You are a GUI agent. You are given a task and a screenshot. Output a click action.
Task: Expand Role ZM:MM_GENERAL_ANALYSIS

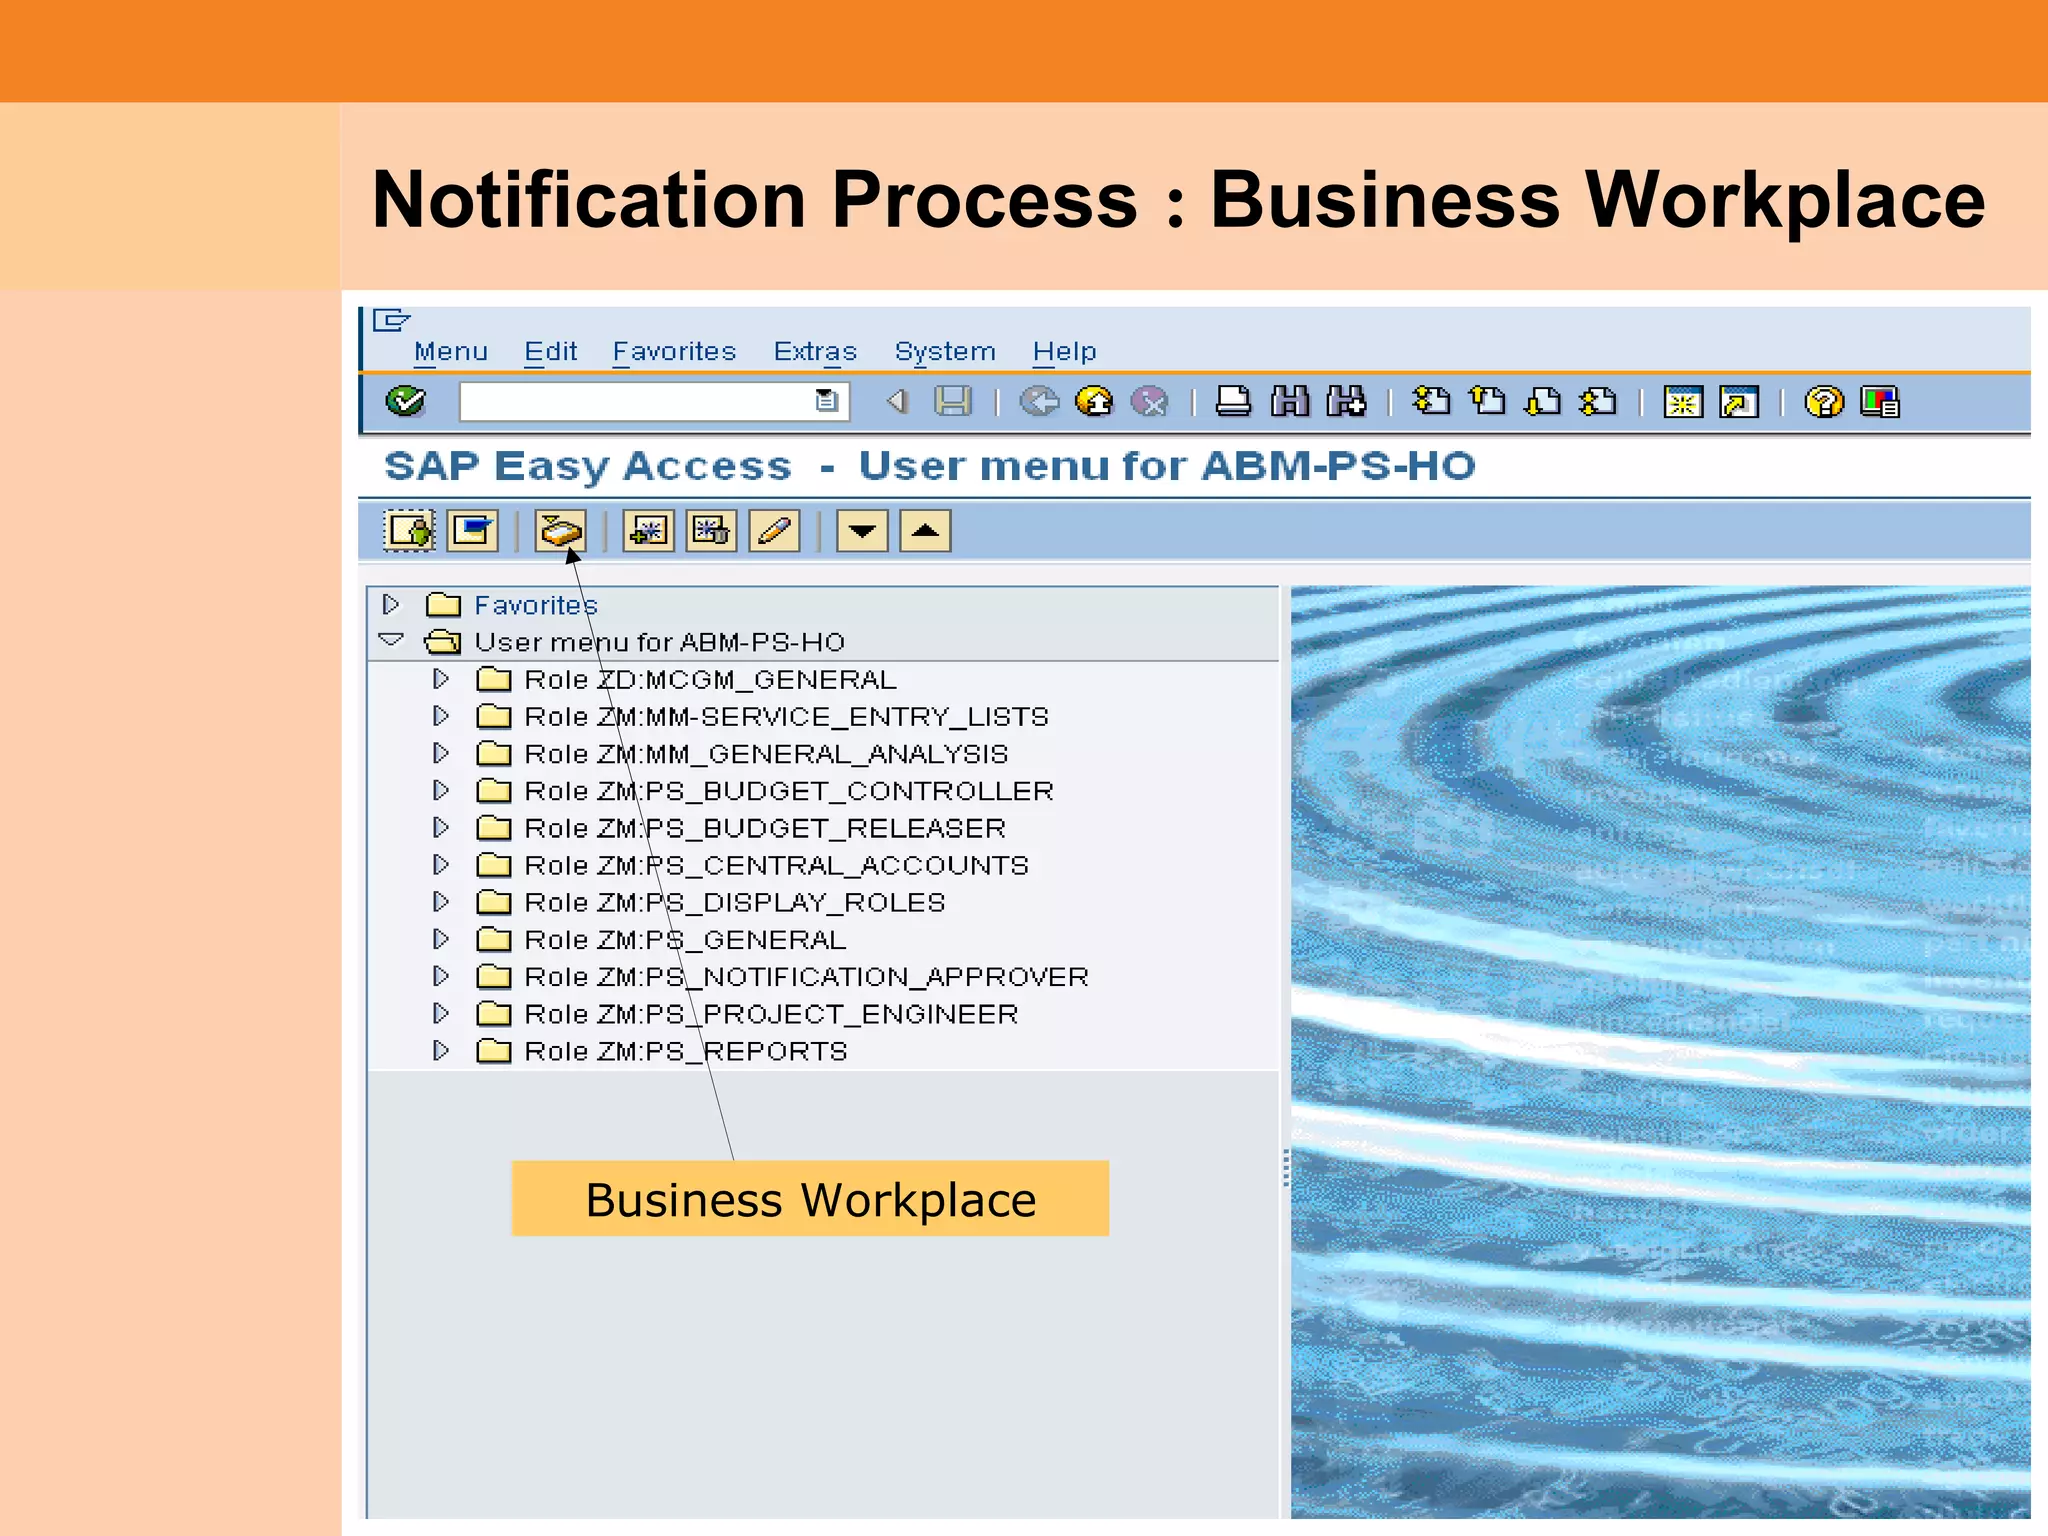pyautogui.click(x=440, y=753)
